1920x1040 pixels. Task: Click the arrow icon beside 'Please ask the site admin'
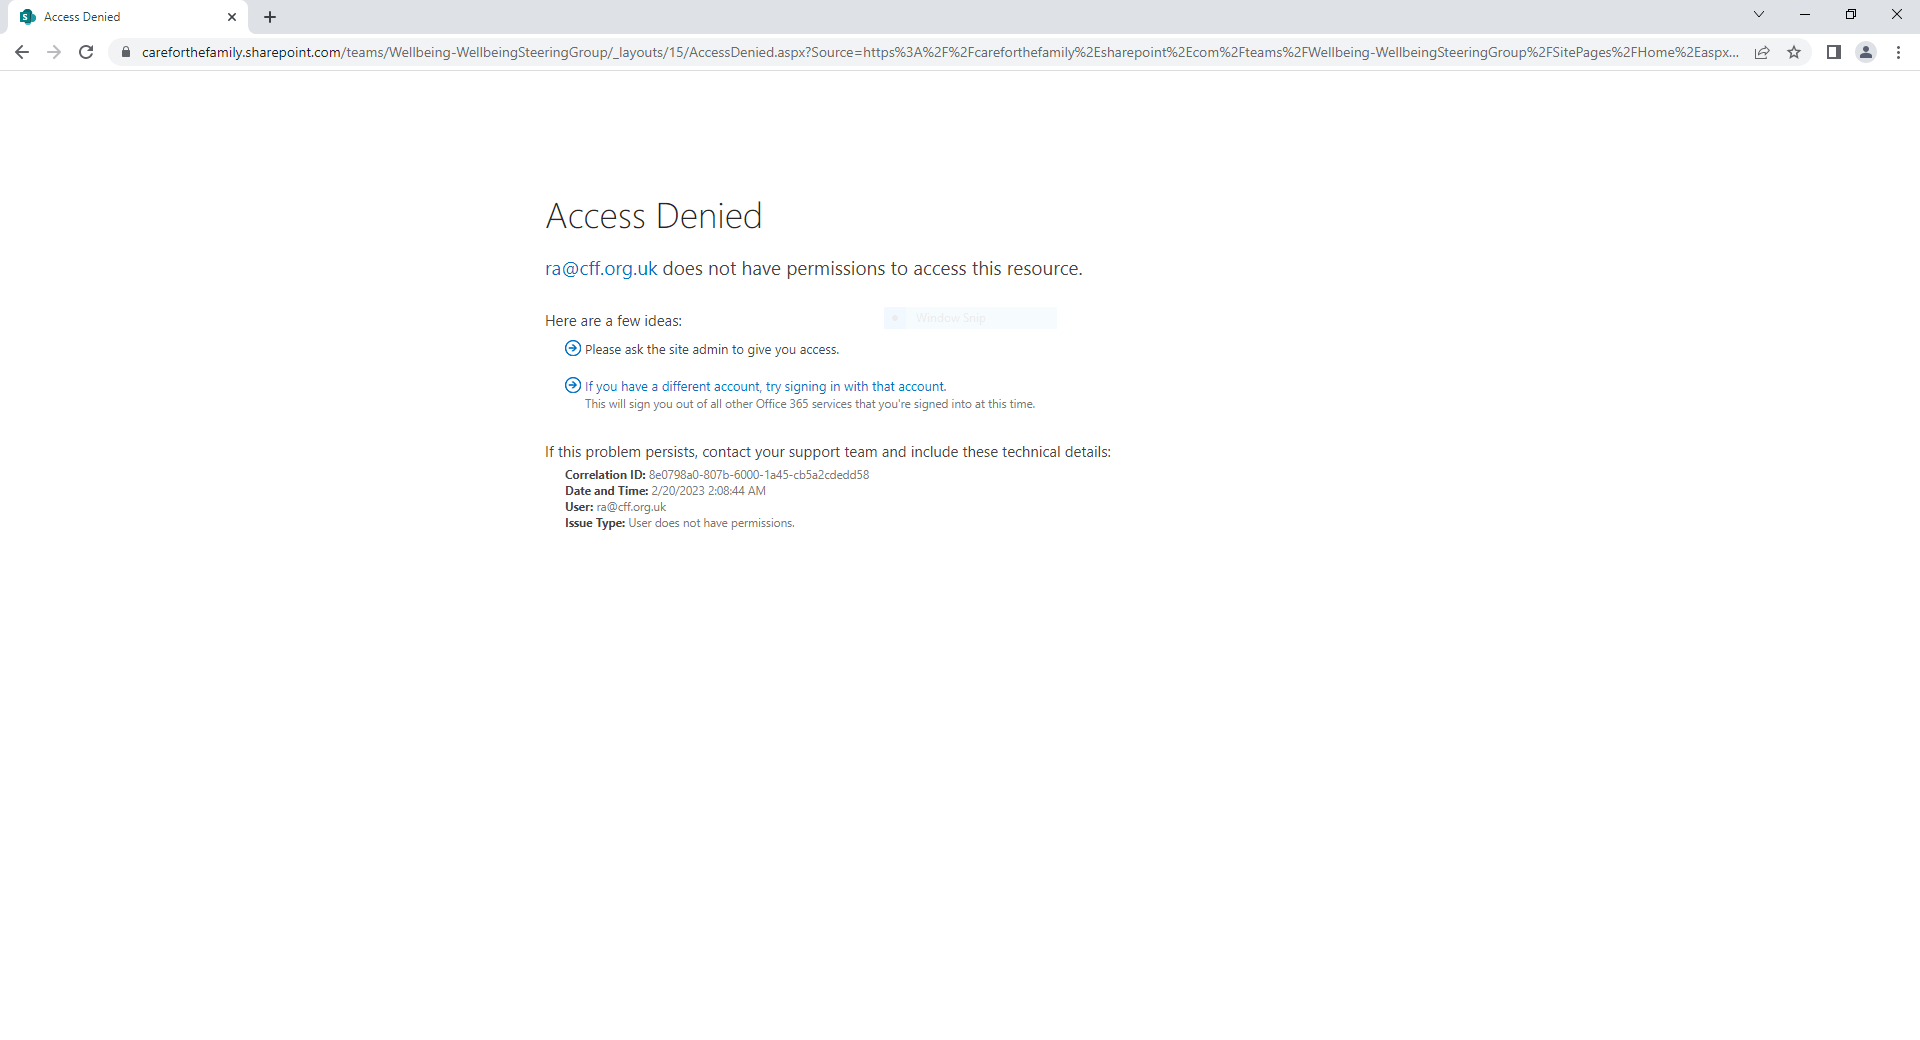tap(573, 348)
